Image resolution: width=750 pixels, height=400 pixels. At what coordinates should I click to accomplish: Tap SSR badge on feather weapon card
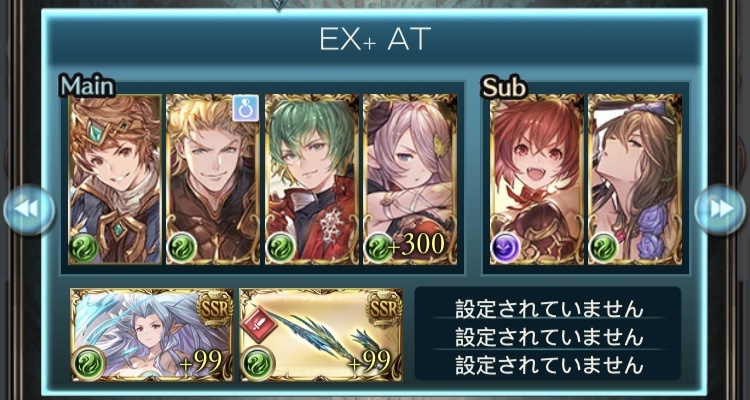pyautogui.click(x=384, y=309)
